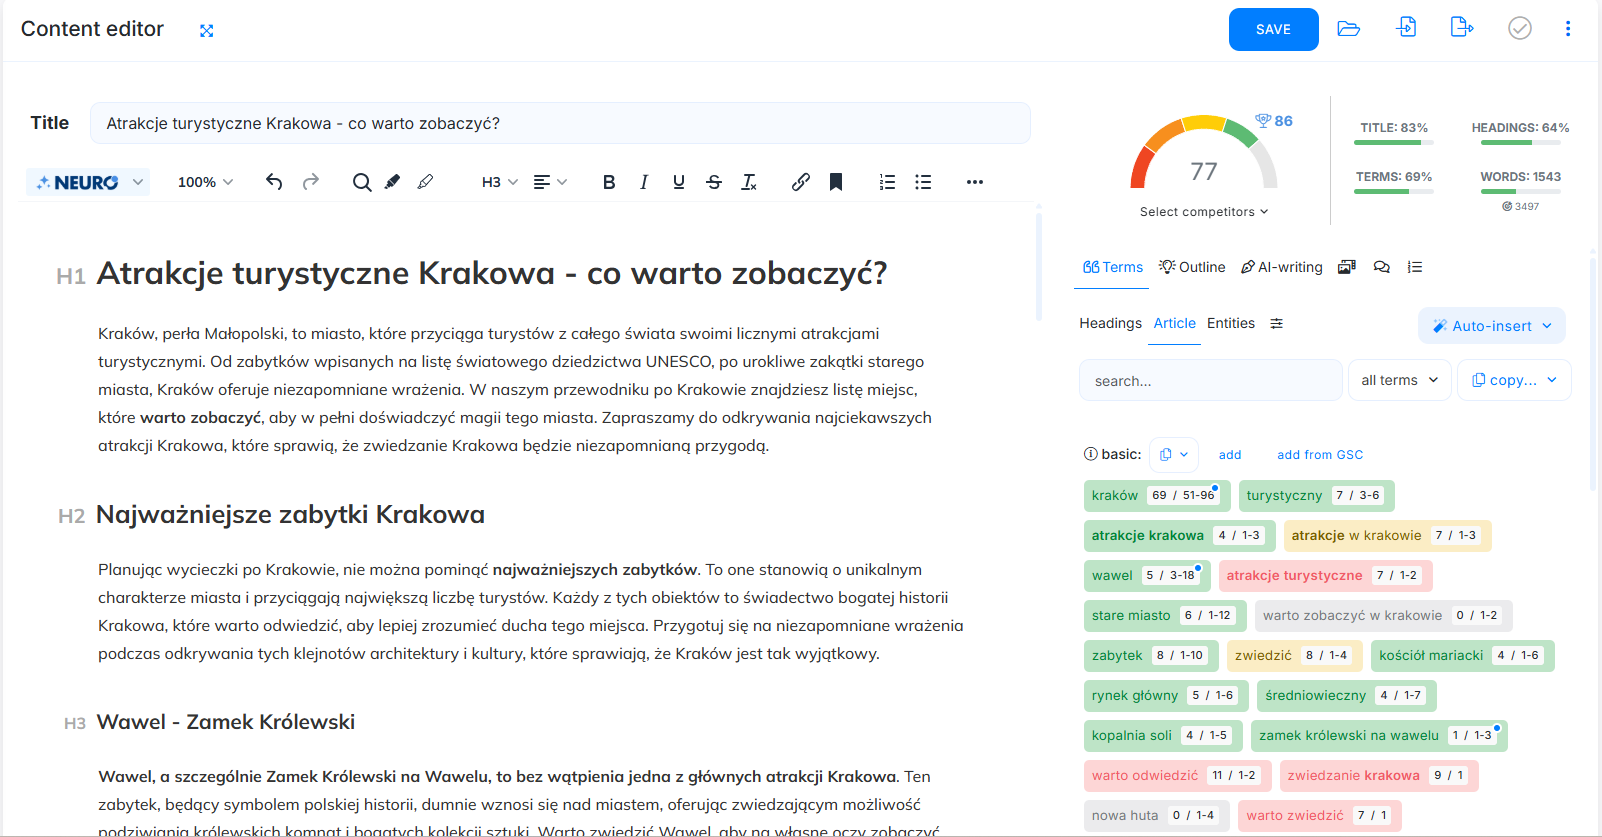
Task: Expand the 'all terms' filter dropdown
Action: click(x=1399, y=380)
